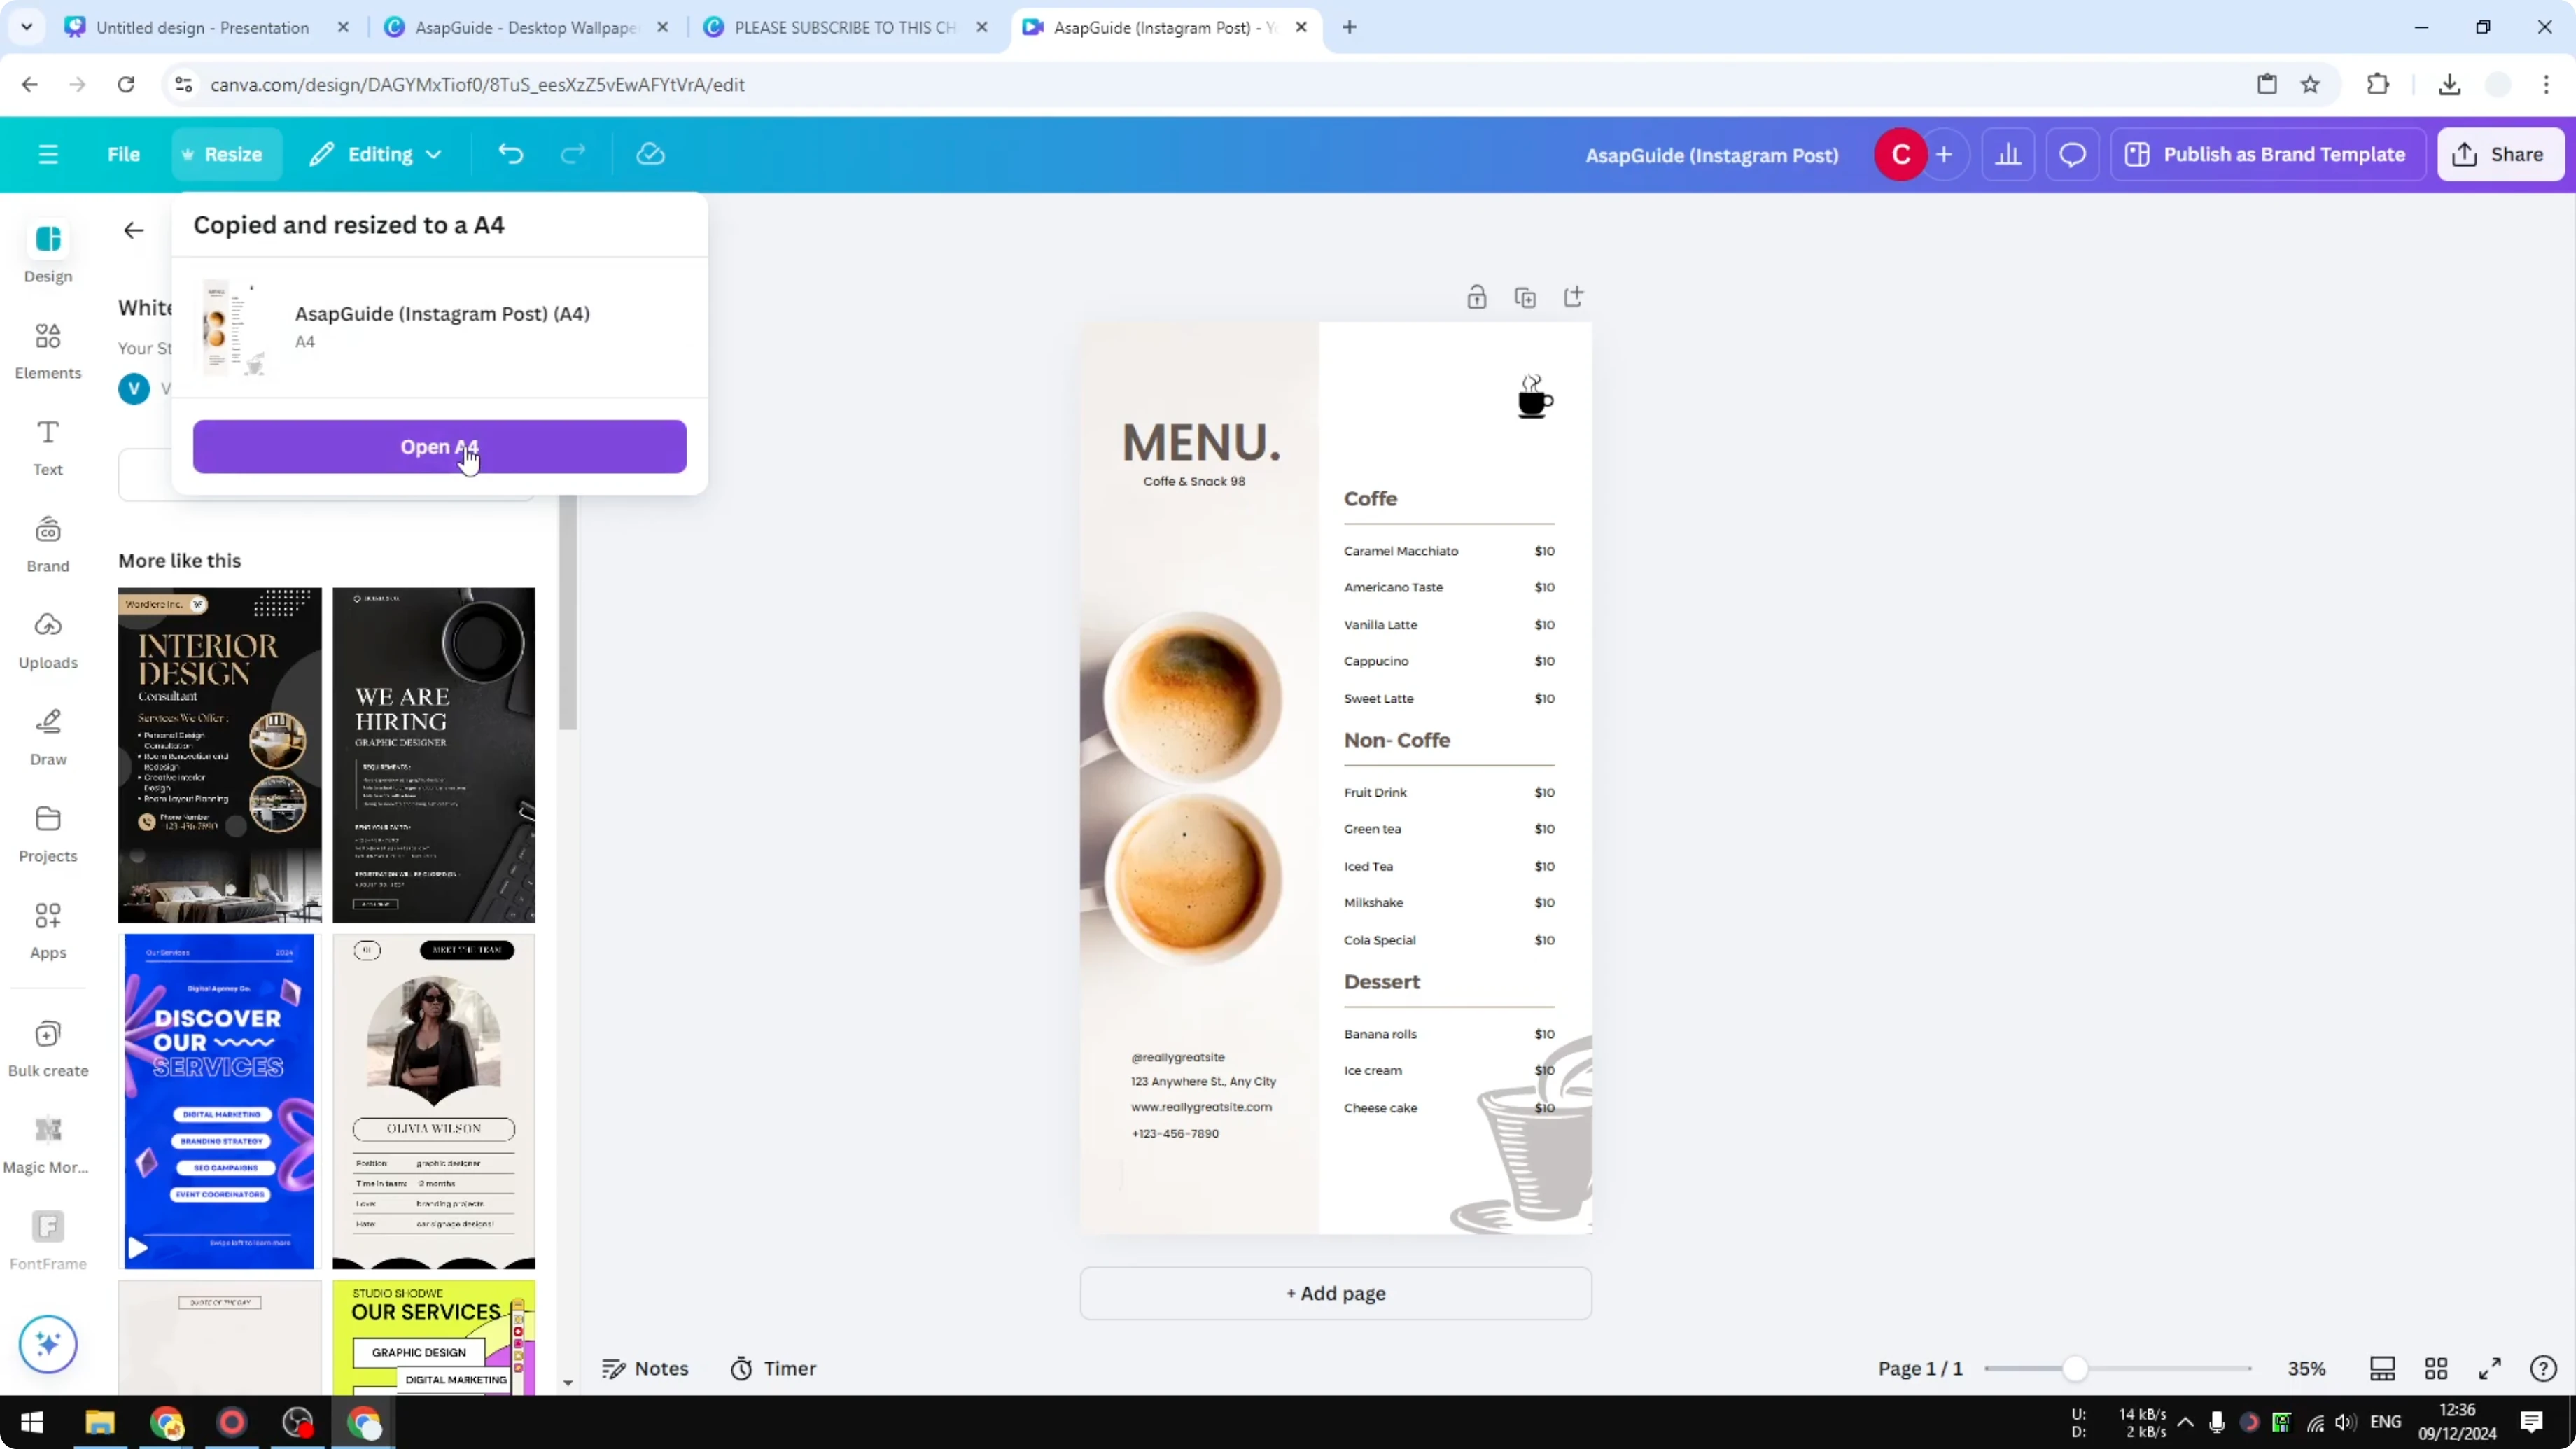
Task: Choose the Olivia Wilson team template
Action: point(434,1101)
